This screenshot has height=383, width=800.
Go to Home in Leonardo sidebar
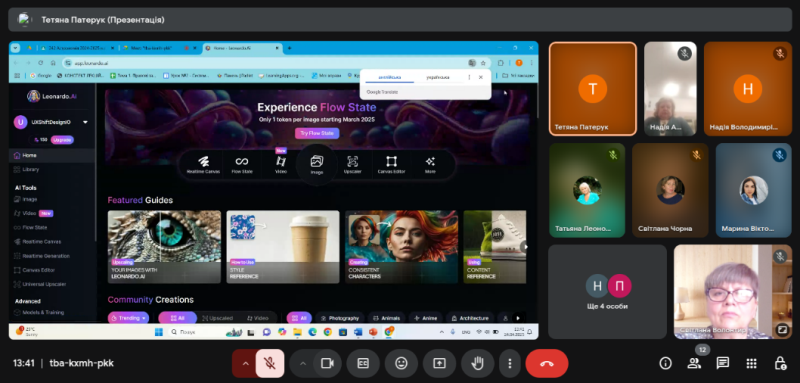52,155
